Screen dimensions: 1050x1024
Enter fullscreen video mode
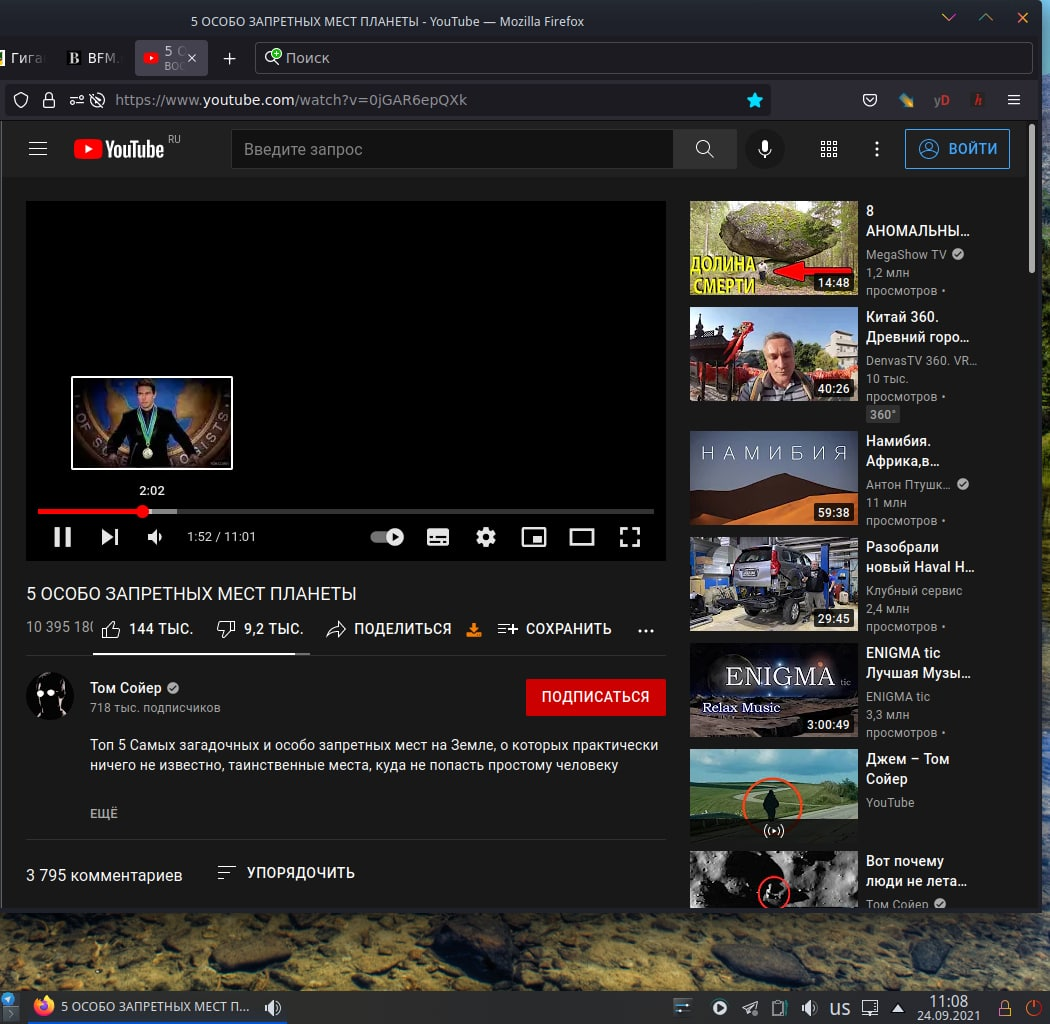[x=630, y=537]
